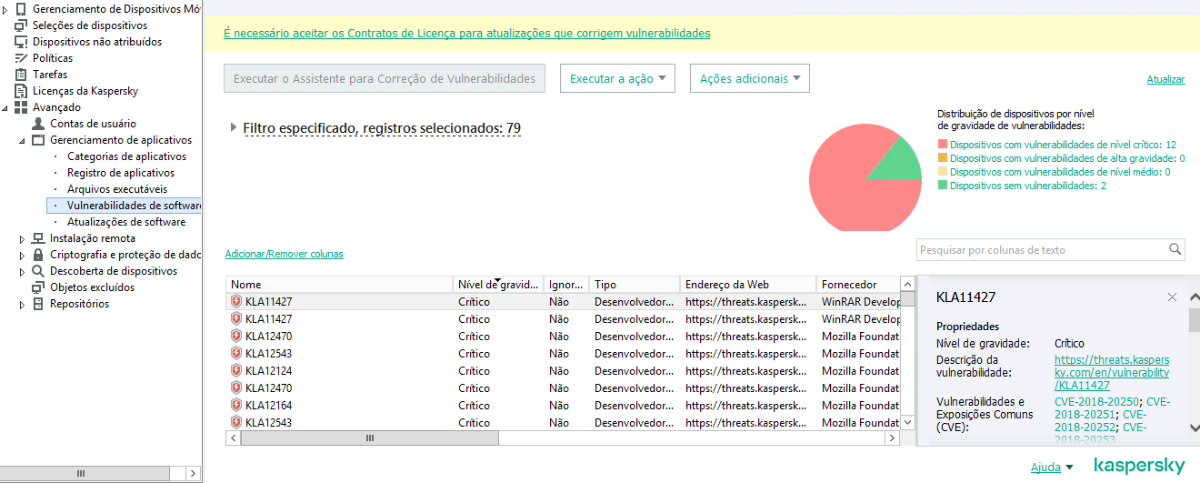The height and width of the screenshot is (483, 1200).
Task: Click the Tarefas icon in tree
Action: [21, 74]
